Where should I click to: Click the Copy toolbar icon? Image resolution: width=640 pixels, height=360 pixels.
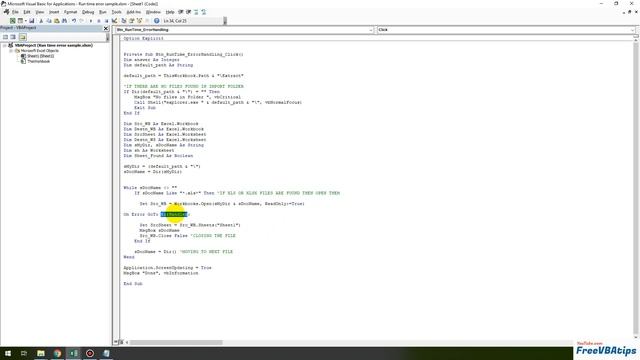49,21
